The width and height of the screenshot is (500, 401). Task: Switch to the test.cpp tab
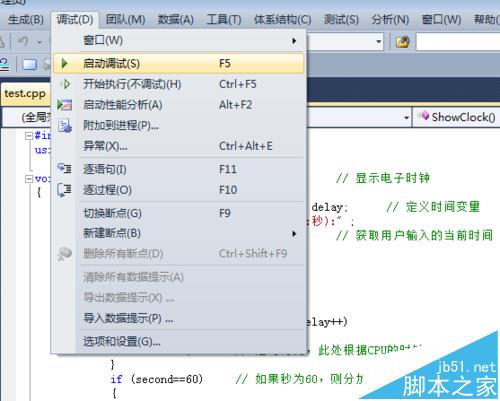pyautogui.click(x=25, y=94)
